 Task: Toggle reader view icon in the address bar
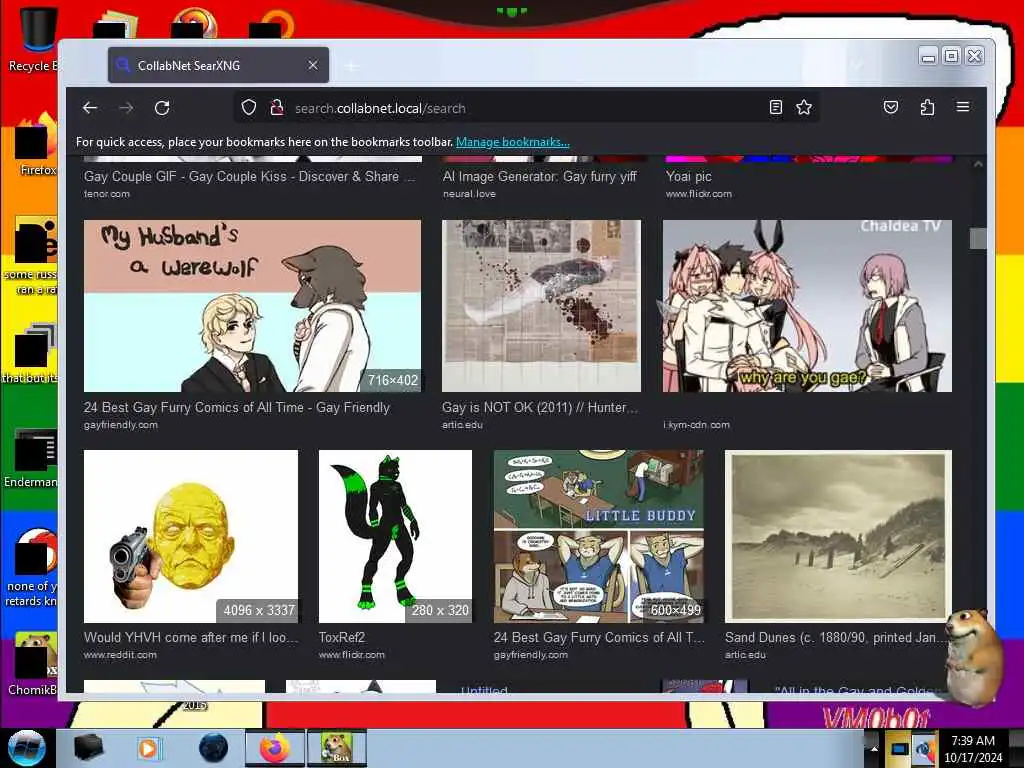775,107
